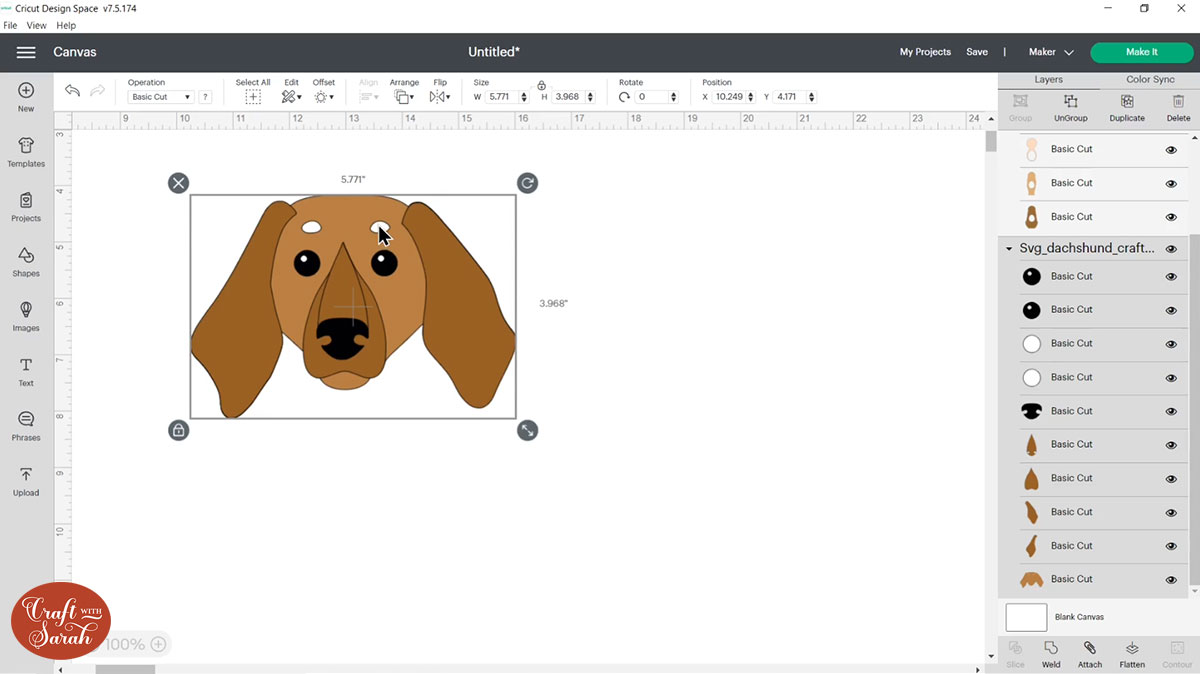Image resolution: width=1200 pixels, height=674 pixels.
Task: Click the Undo arrow
Action: pyautogui.click(x=71, y=90)
